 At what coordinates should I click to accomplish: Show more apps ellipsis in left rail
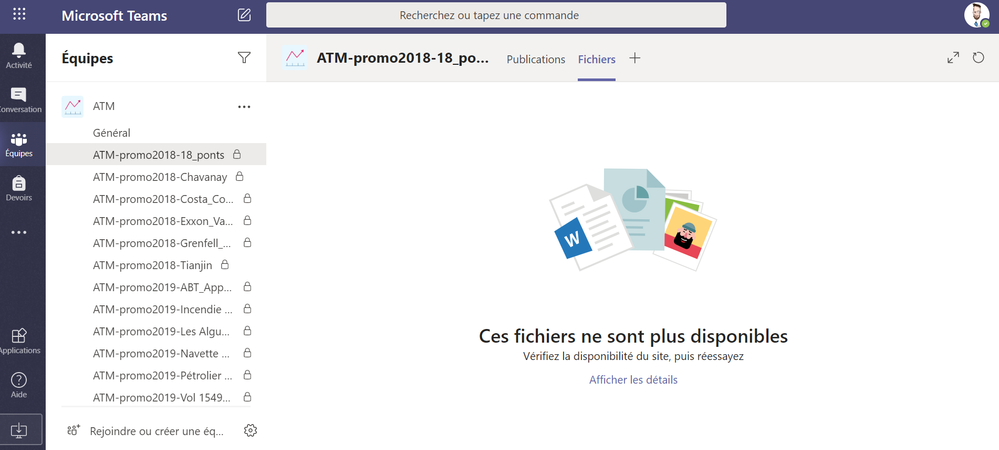19,233
